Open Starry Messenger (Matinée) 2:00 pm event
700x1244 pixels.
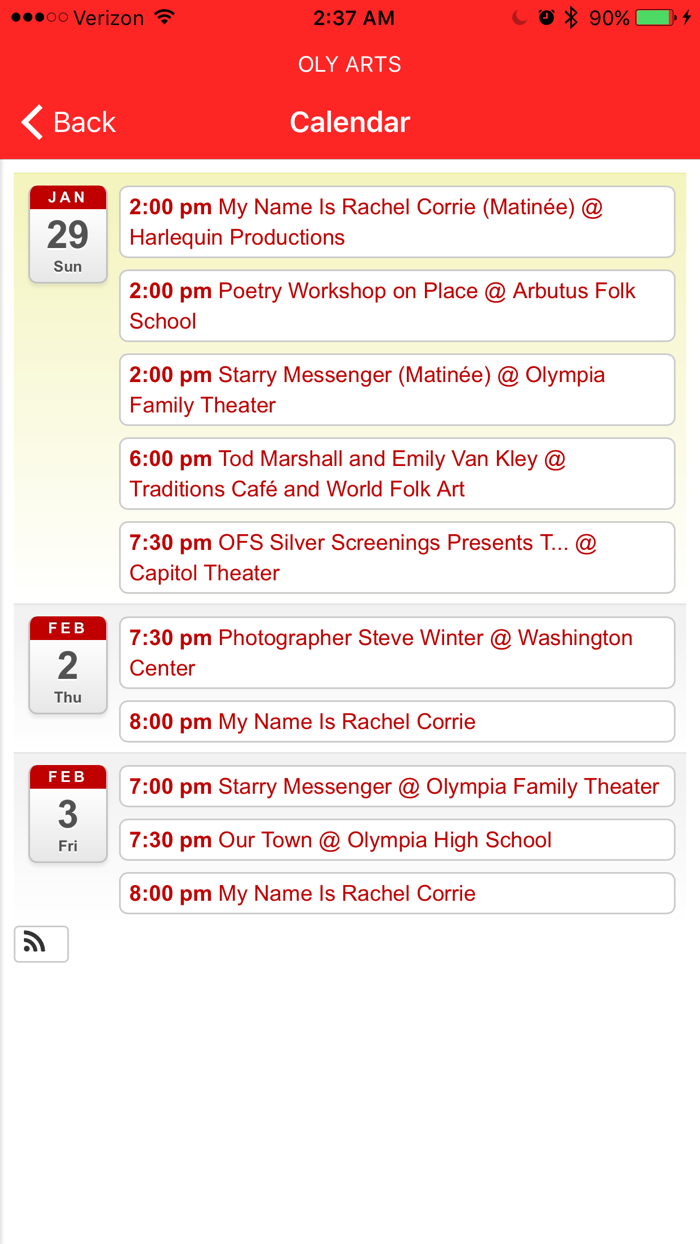(397, 390)
